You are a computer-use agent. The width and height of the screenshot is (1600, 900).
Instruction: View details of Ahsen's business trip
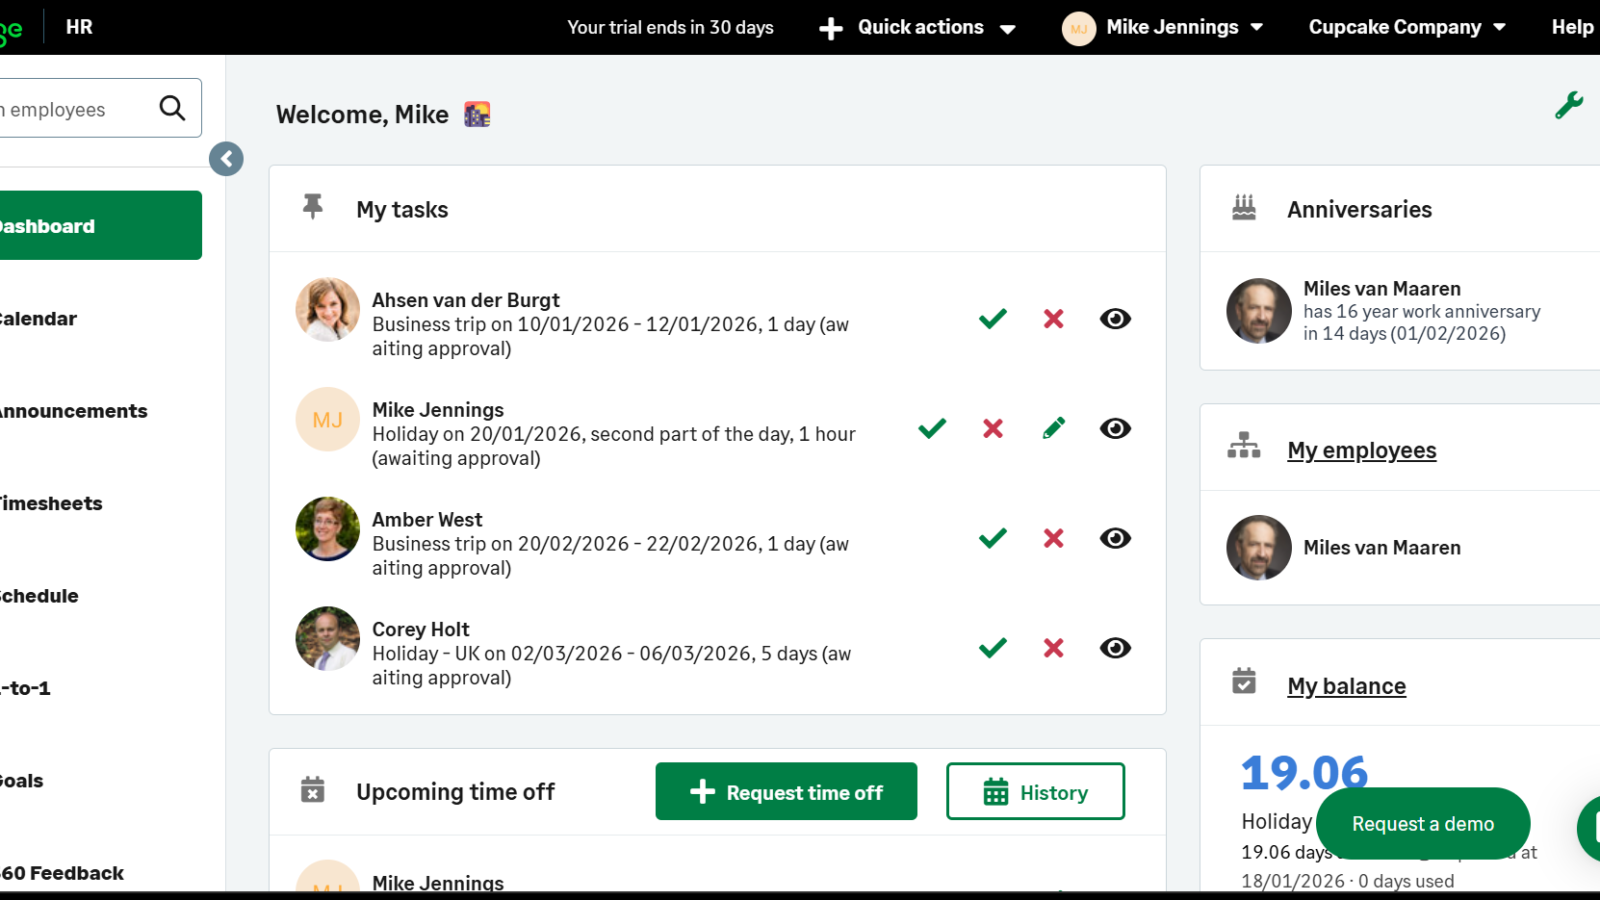(x=1115, y=319)
